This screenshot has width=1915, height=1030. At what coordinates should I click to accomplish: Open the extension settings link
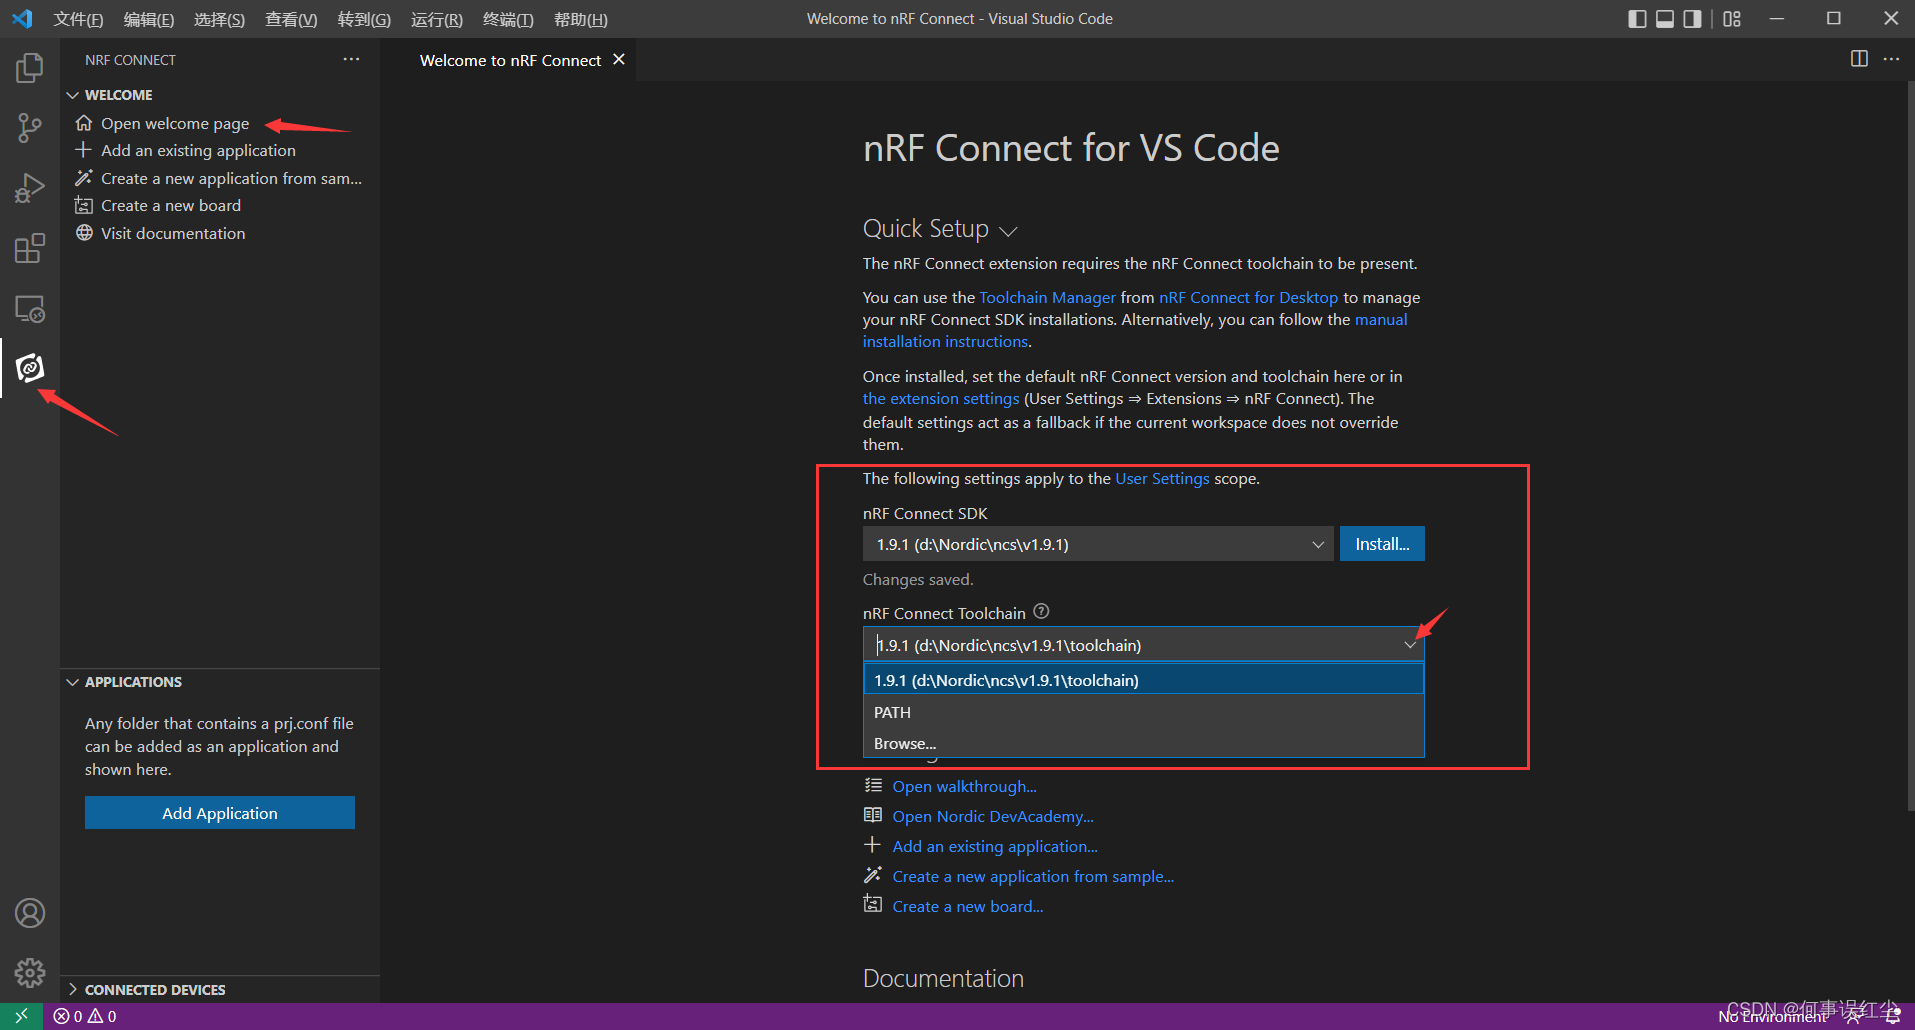click(x=941, y=398)
